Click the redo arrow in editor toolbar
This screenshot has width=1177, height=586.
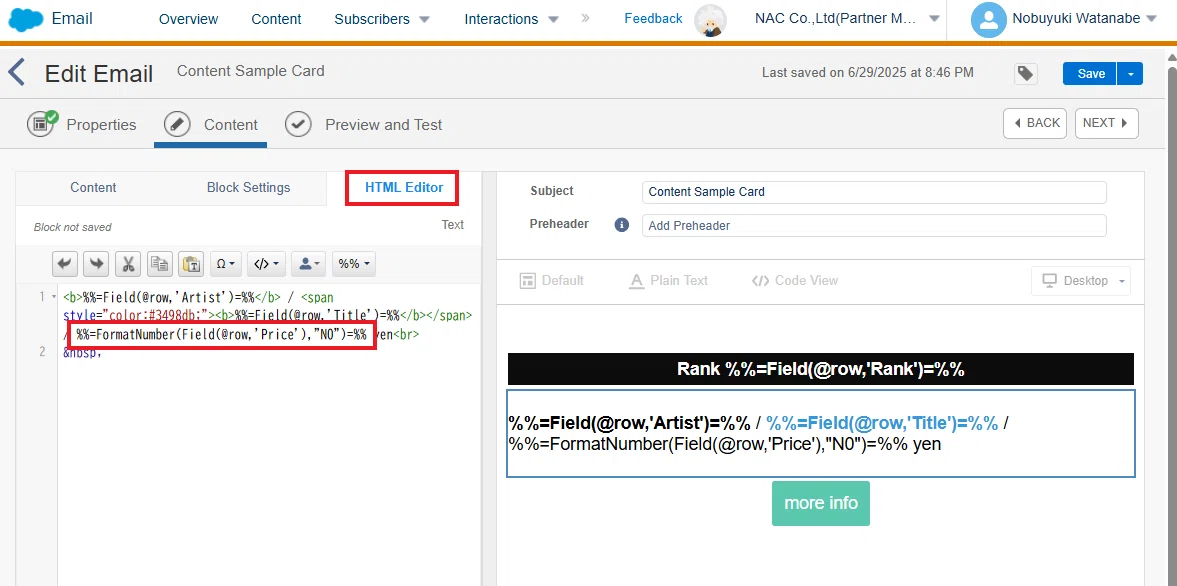(97, 264)
